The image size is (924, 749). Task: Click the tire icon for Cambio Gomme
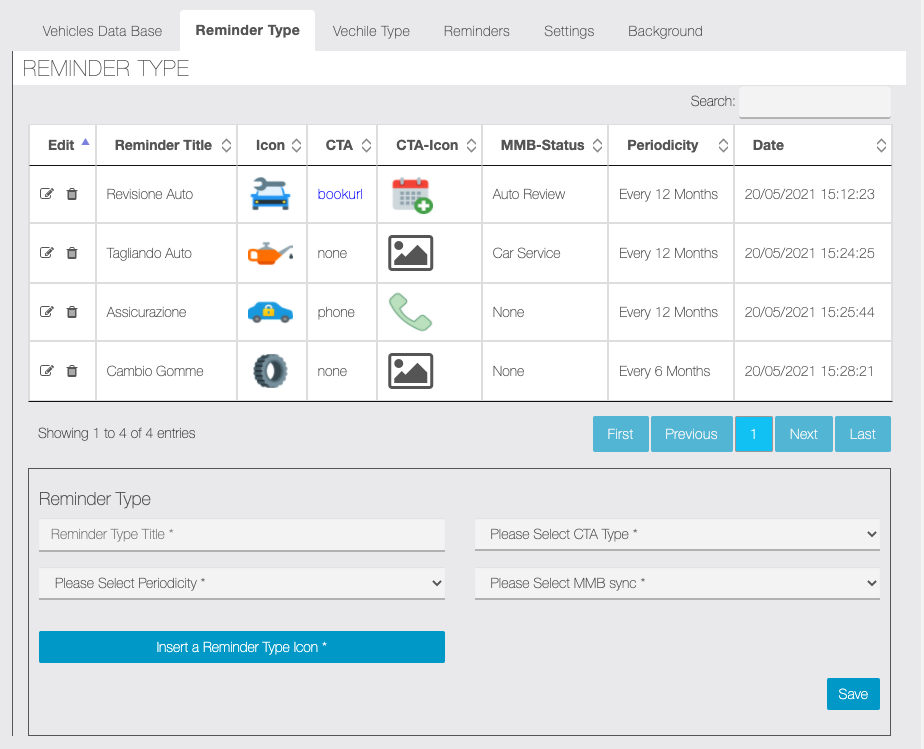point(270,371)
